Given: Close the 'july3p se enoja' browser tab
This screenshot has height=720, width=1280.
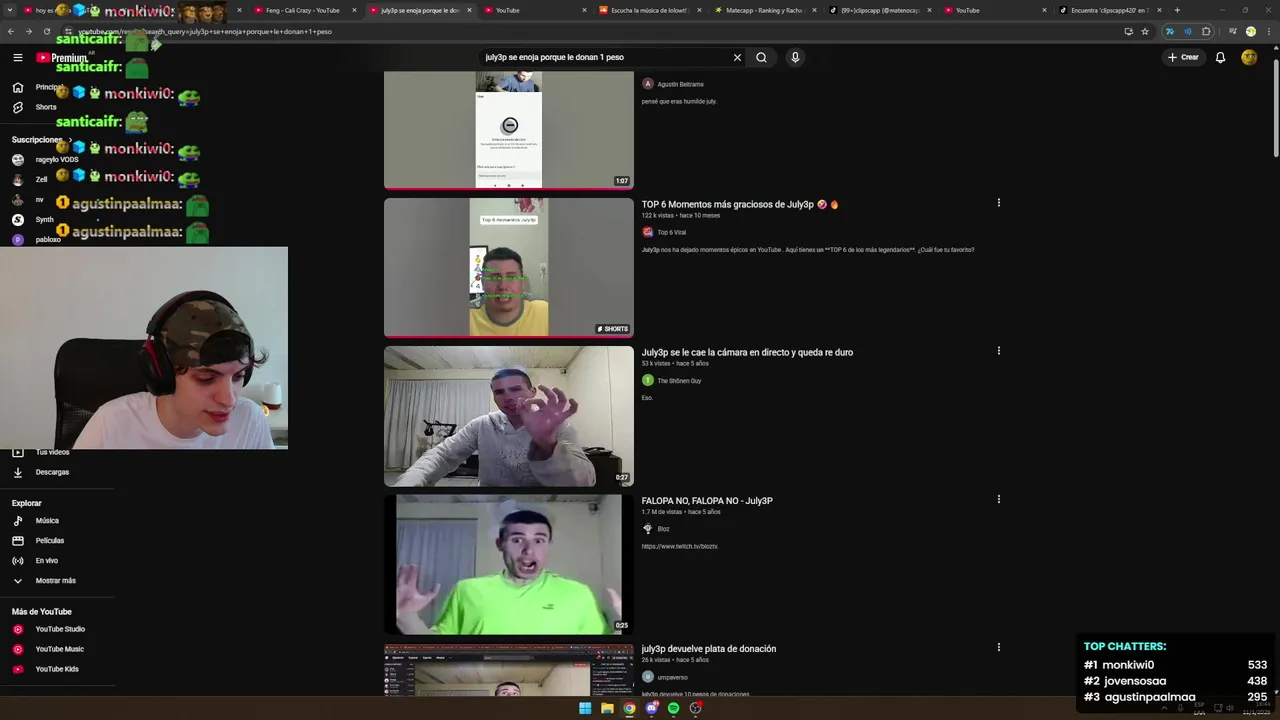Looking at the screenshot, I should pos(469,10).
